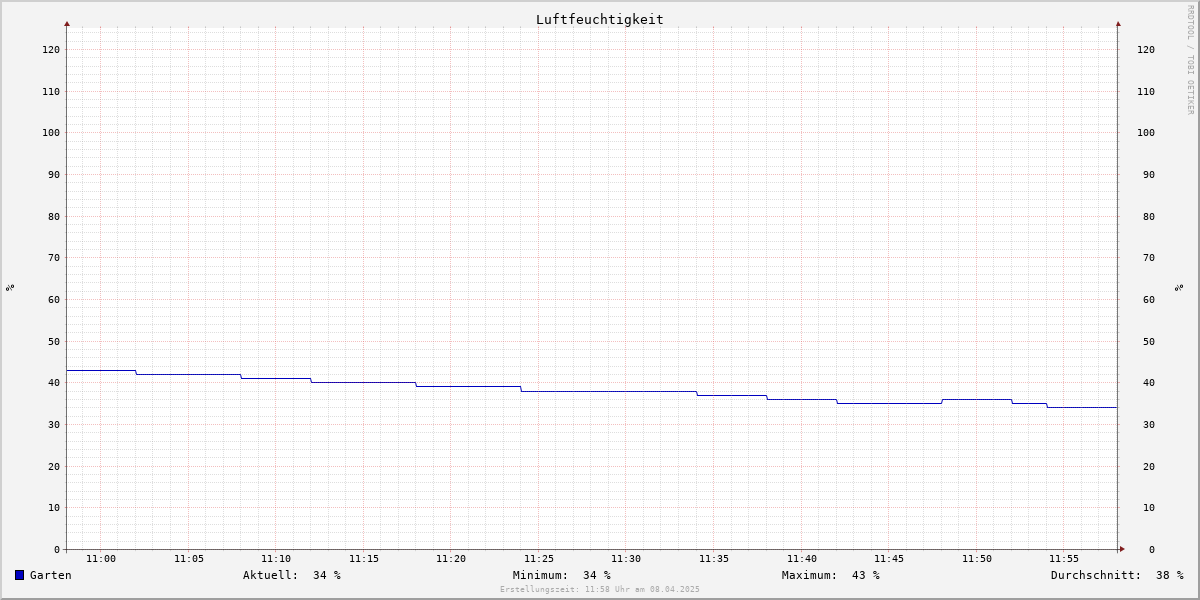
Task: Select the 11:15 time axis label
Action: click(x=364, y=559)
